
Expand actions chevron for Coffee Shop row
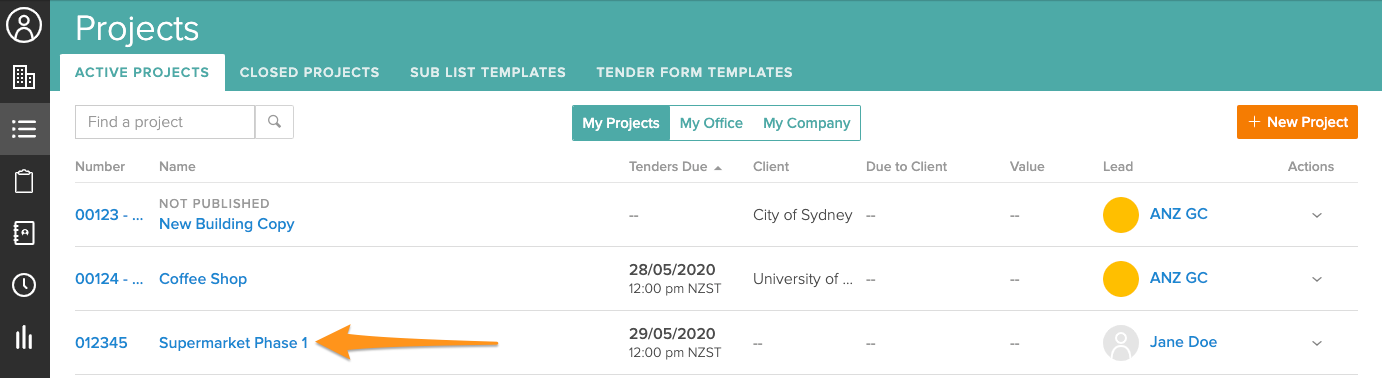tap(1317, 279)
